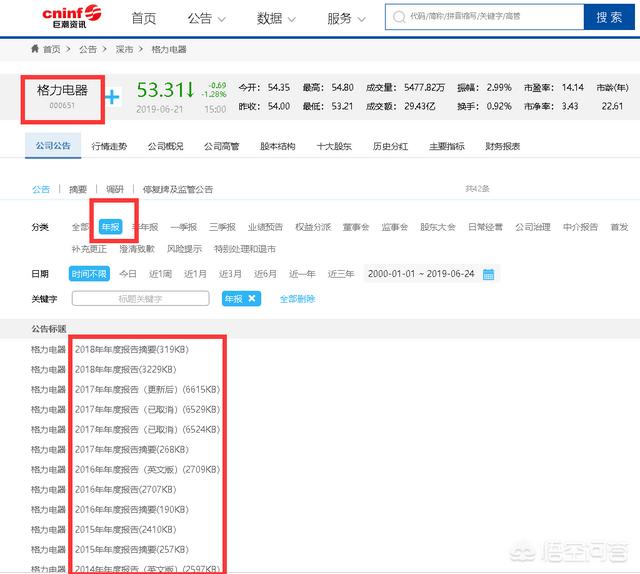Toggle the 股东大会 category filter
640x574 pixels.
point(438,227)
